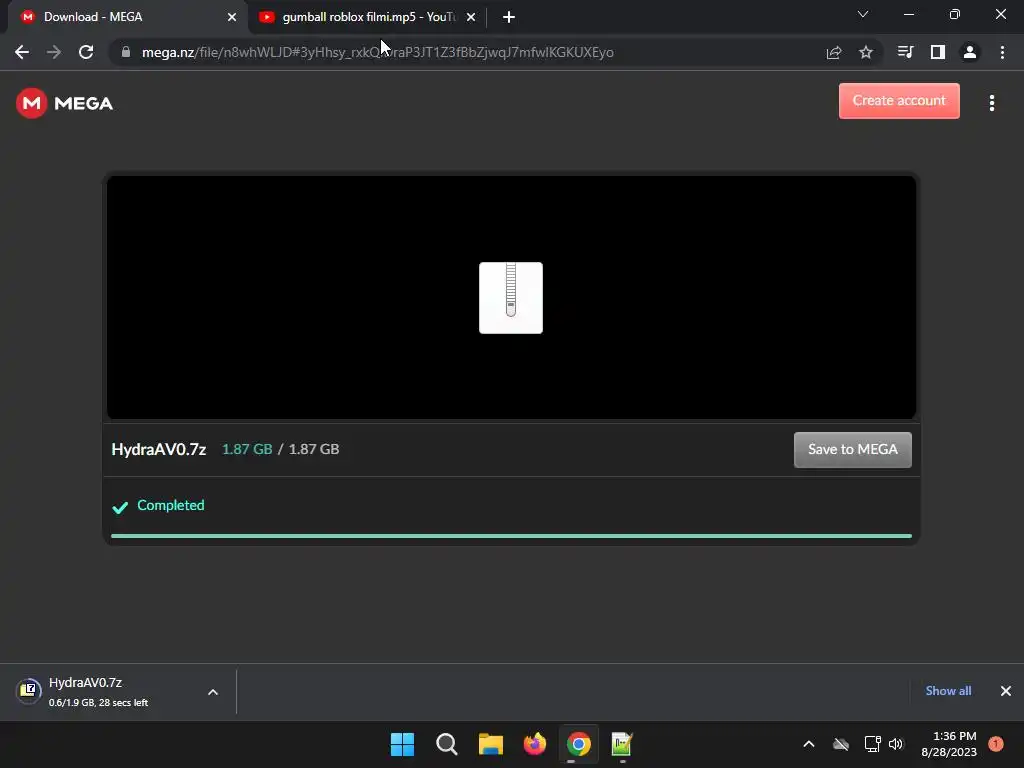Click the Chrome taskbar icon
1024x768 pixels.
[x=579, y=744]
